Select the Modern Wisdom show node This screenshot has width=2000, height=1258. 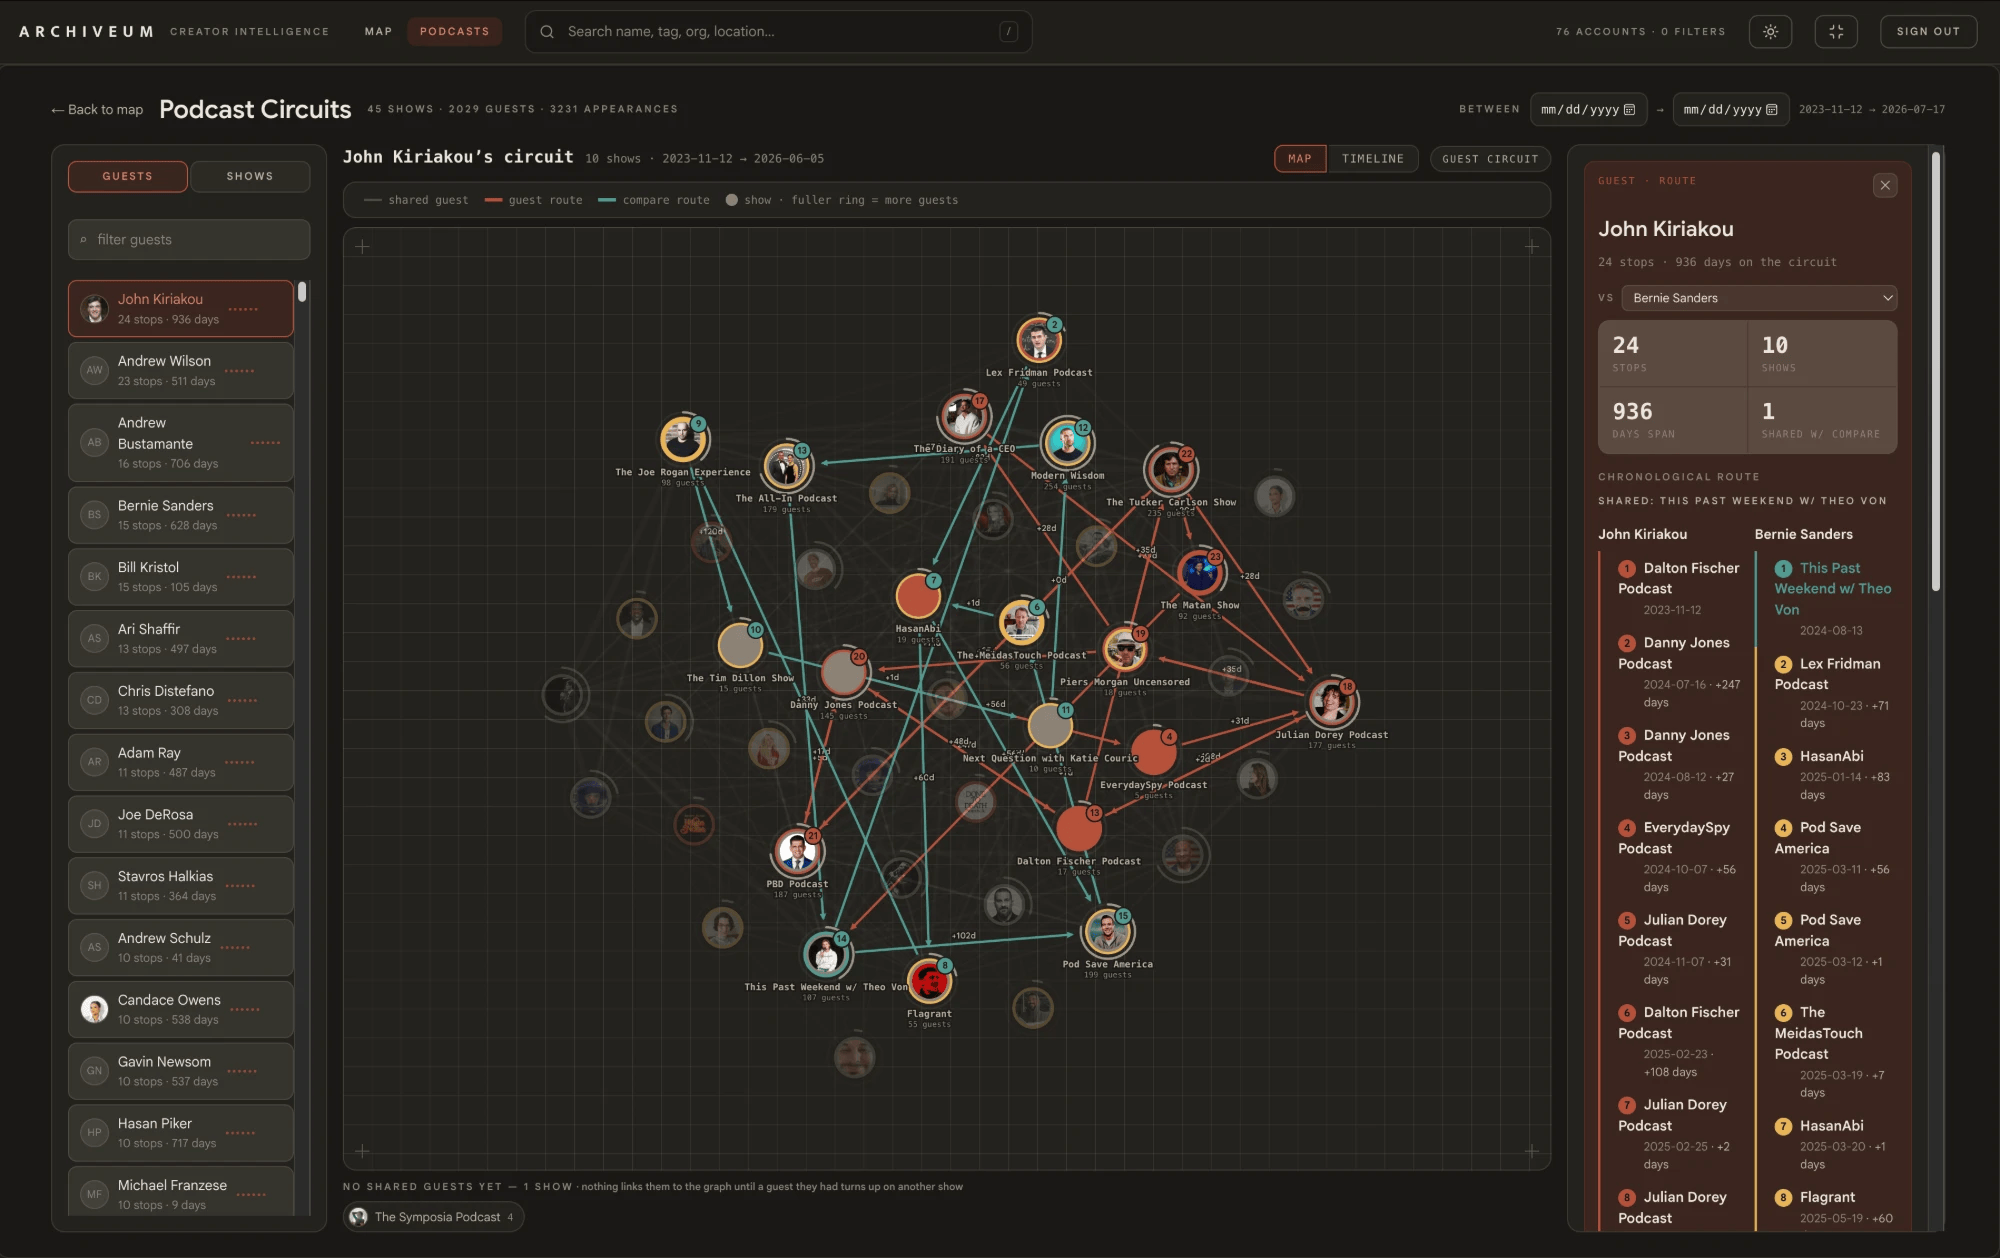[1067, 443]
